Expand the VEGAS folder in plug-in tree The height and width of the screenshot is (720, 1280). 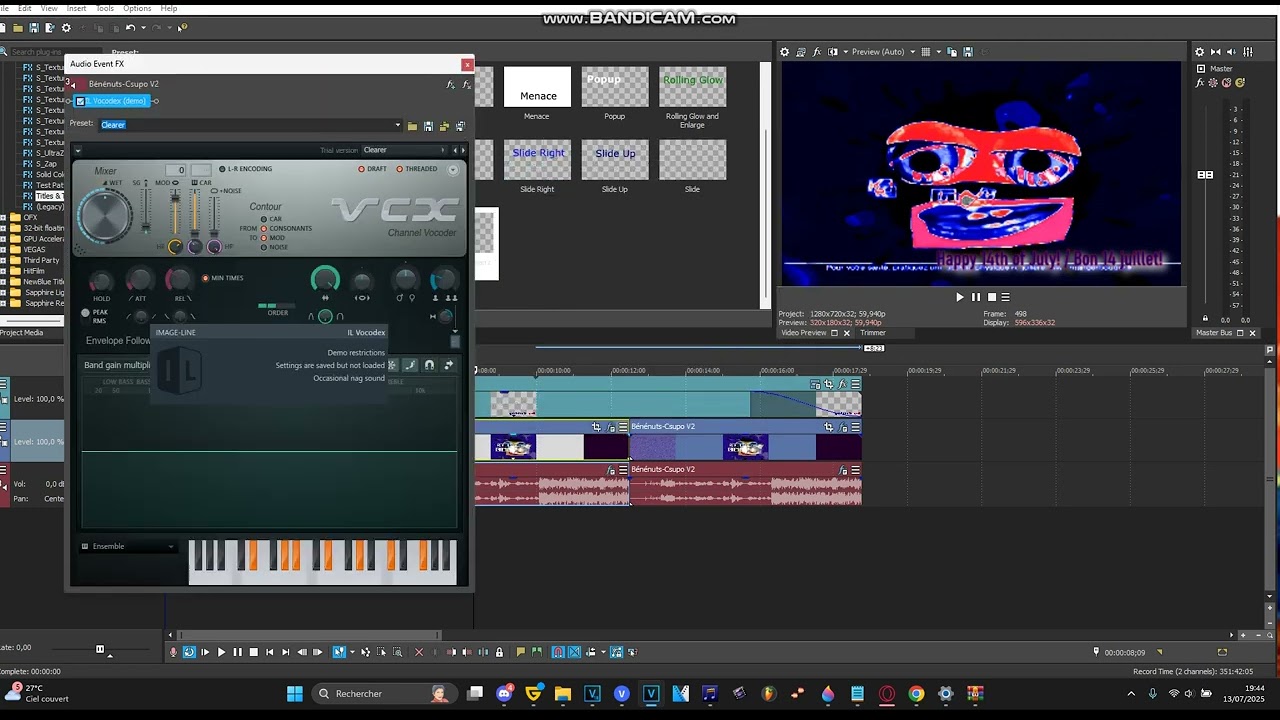click(x=4, y=250)
